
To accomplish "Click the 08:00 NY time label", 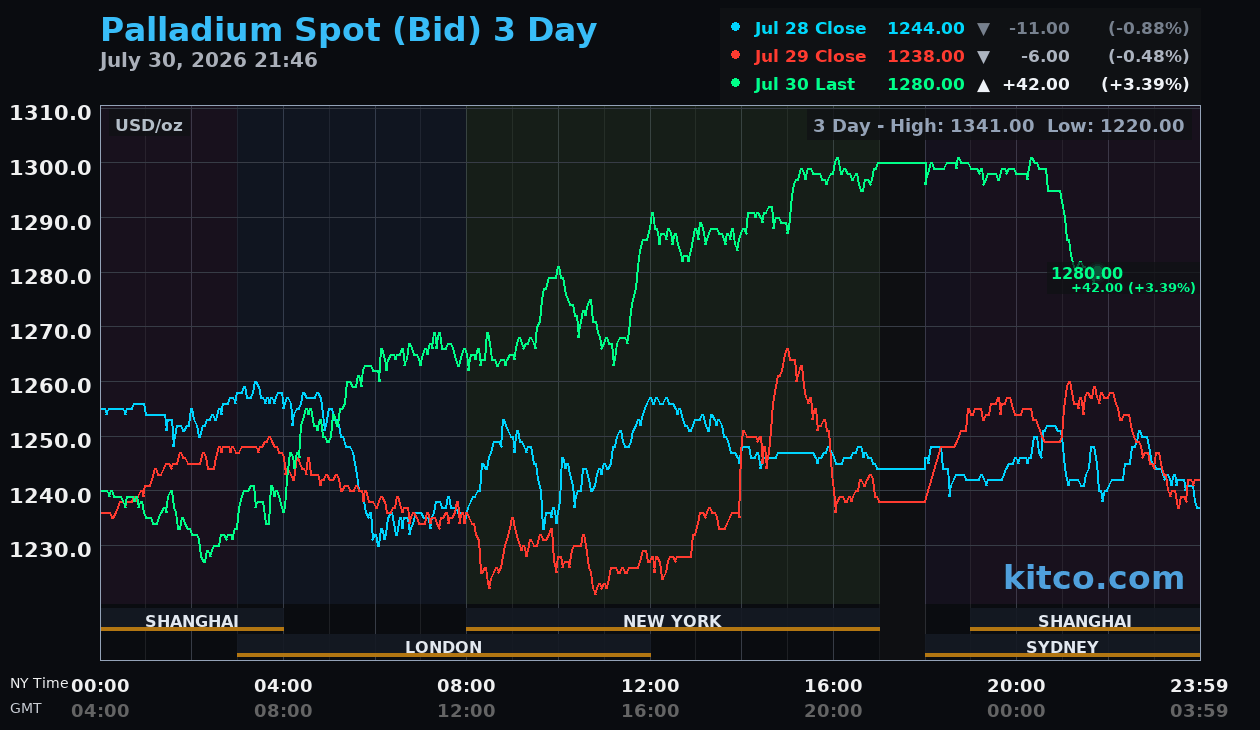I will pyautogui.click(x=466, y=686).
